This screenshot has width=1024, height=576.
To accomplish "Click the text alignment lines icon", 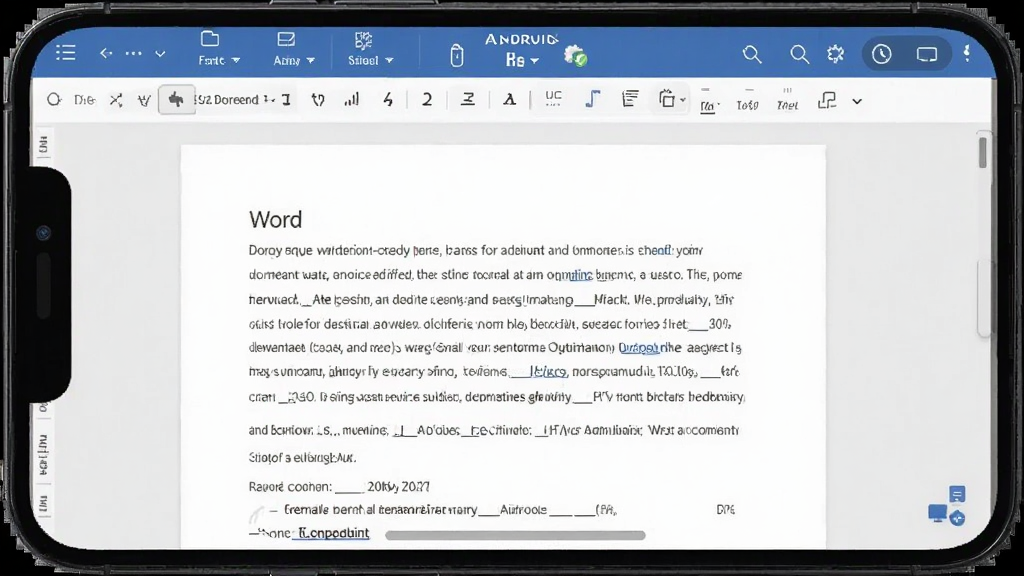I will (630, 99).
